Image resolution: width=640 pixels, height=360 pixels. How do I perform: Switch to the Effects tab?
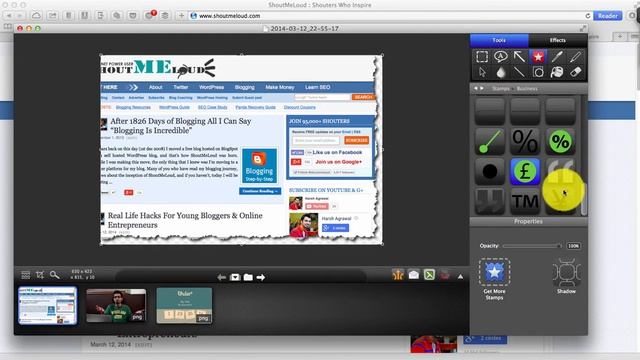coord(558,40)
